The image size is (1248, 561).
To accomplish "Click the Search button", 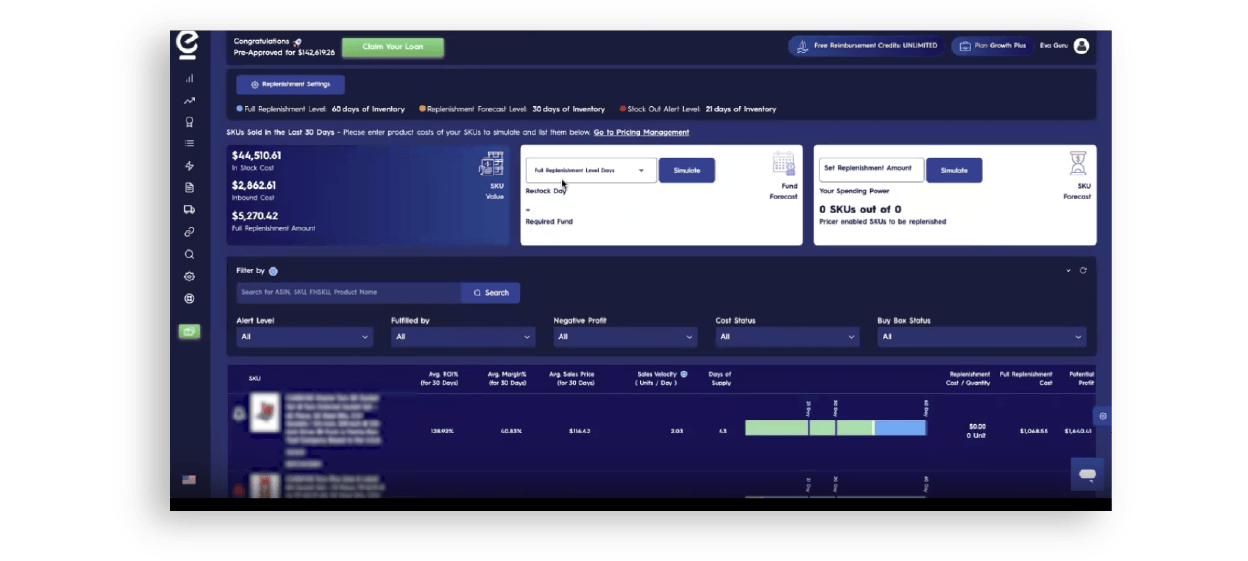I will 491,293.
